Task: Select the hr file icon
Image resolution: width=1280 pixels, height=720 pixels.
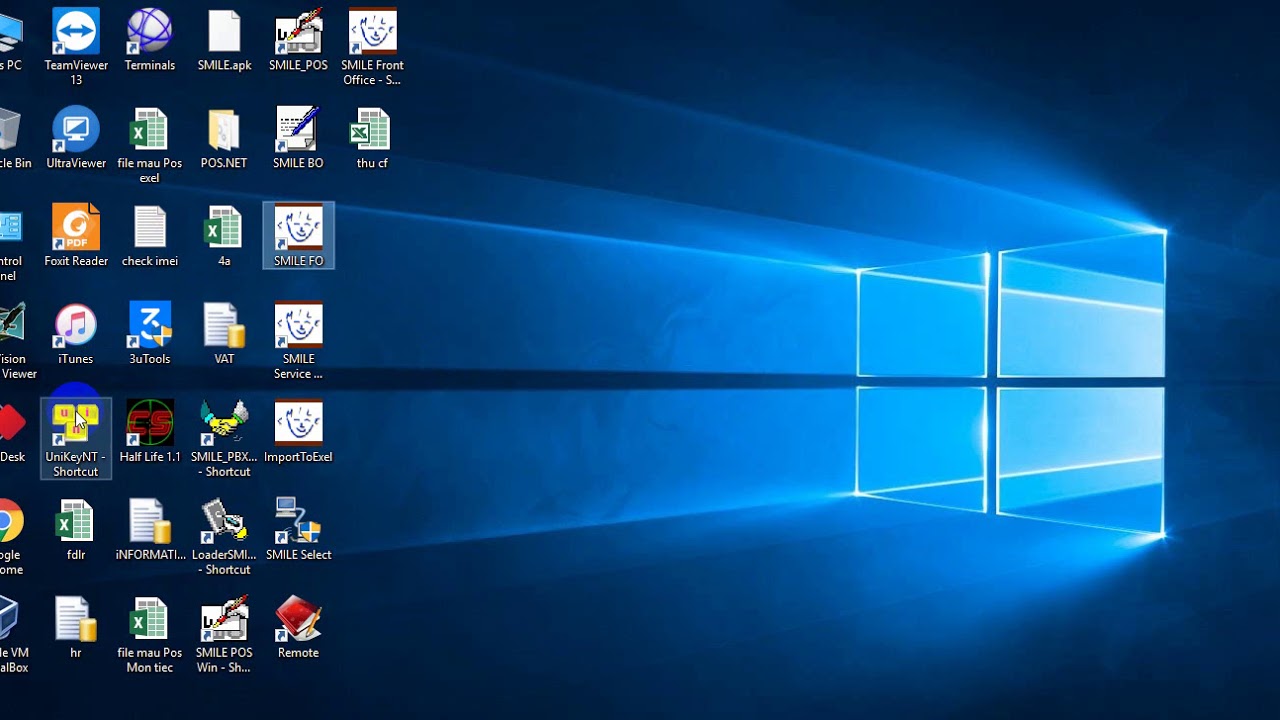Action: [76, 628]
